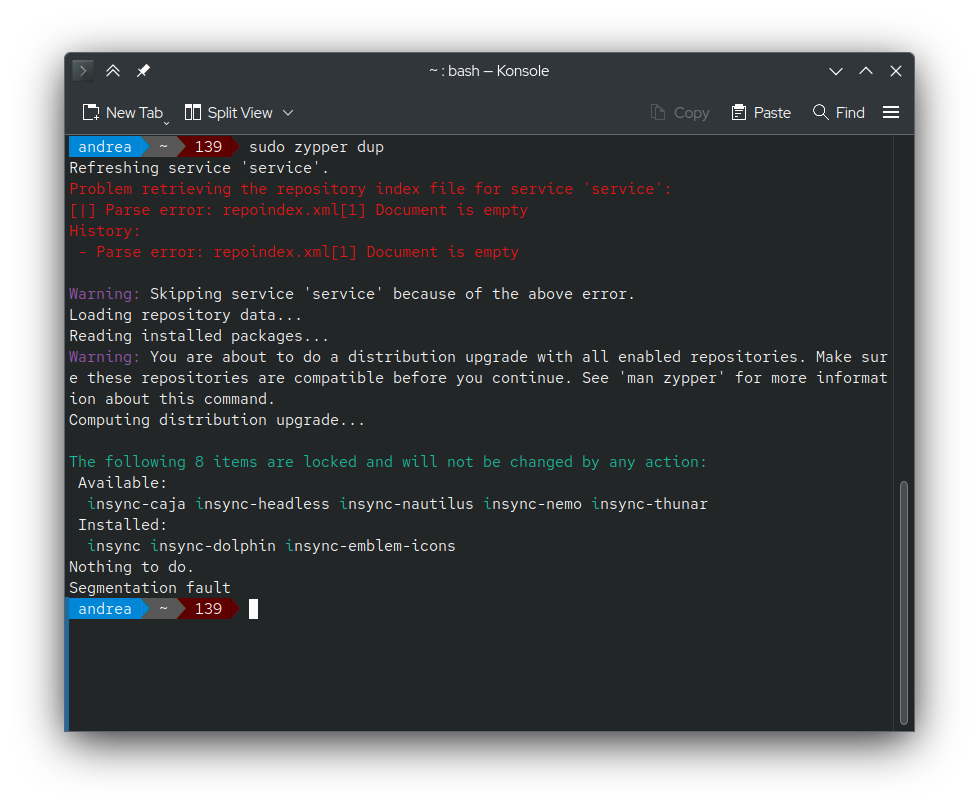Open the hamburger main menu
This screenshot has height=808, width=979.
coord(891,113)
